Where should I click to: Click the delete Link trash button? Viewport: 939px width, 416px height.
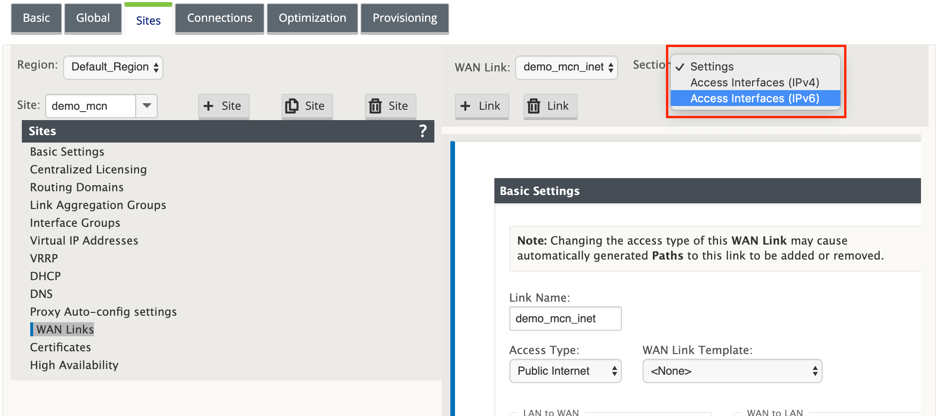coord(550,106)
